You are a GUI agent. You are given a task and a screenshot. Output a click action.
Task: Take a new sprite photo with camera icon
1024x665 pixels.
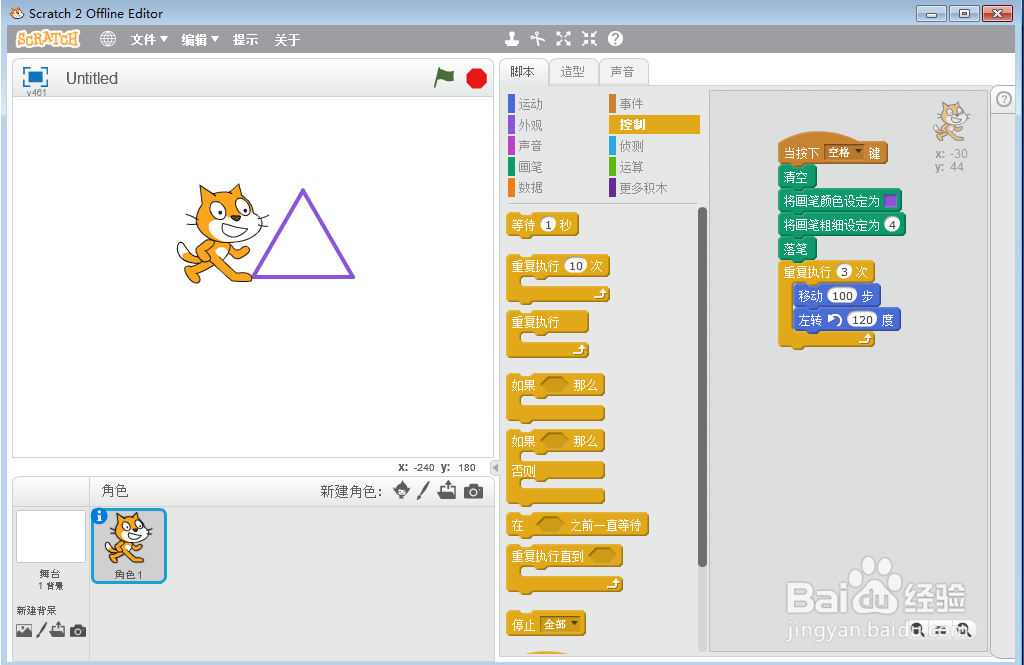point(473,491)
